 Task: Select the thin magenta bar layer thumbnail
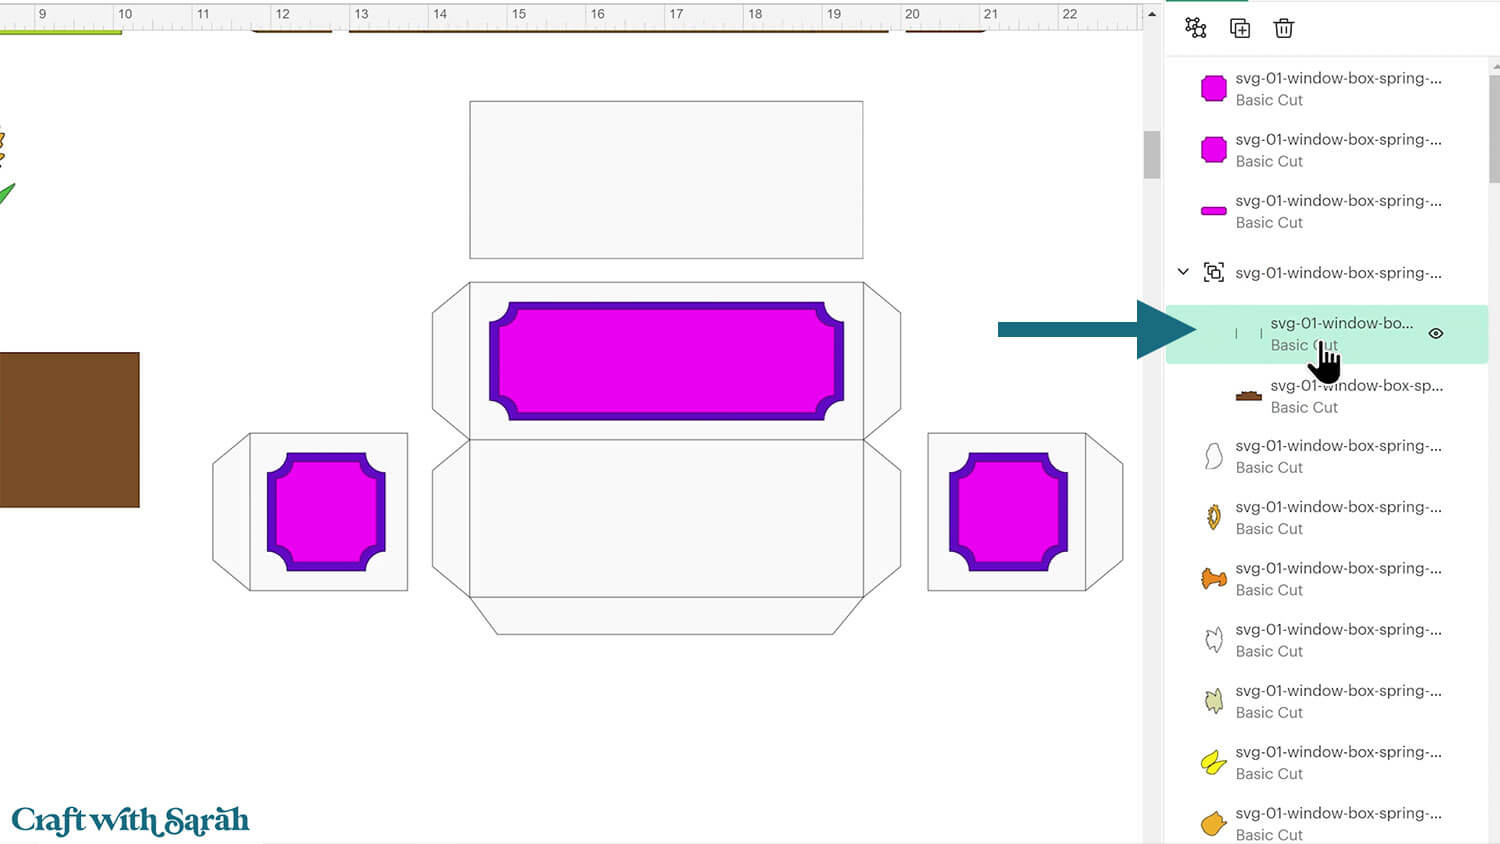tap(1213, 211)
